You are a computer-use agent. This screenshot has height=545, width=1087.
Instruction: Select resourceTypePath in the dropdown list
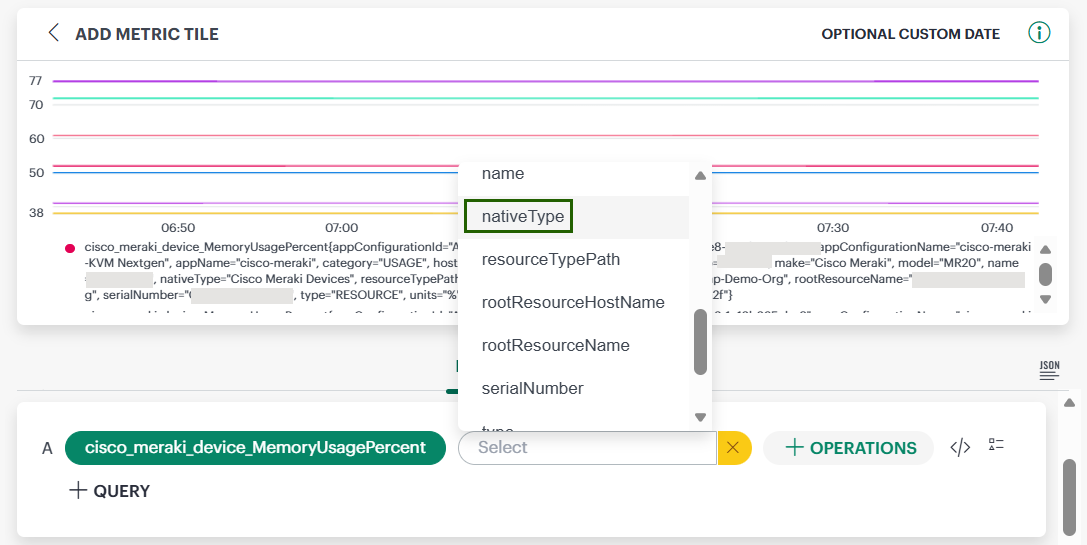[x=573, y=259]
